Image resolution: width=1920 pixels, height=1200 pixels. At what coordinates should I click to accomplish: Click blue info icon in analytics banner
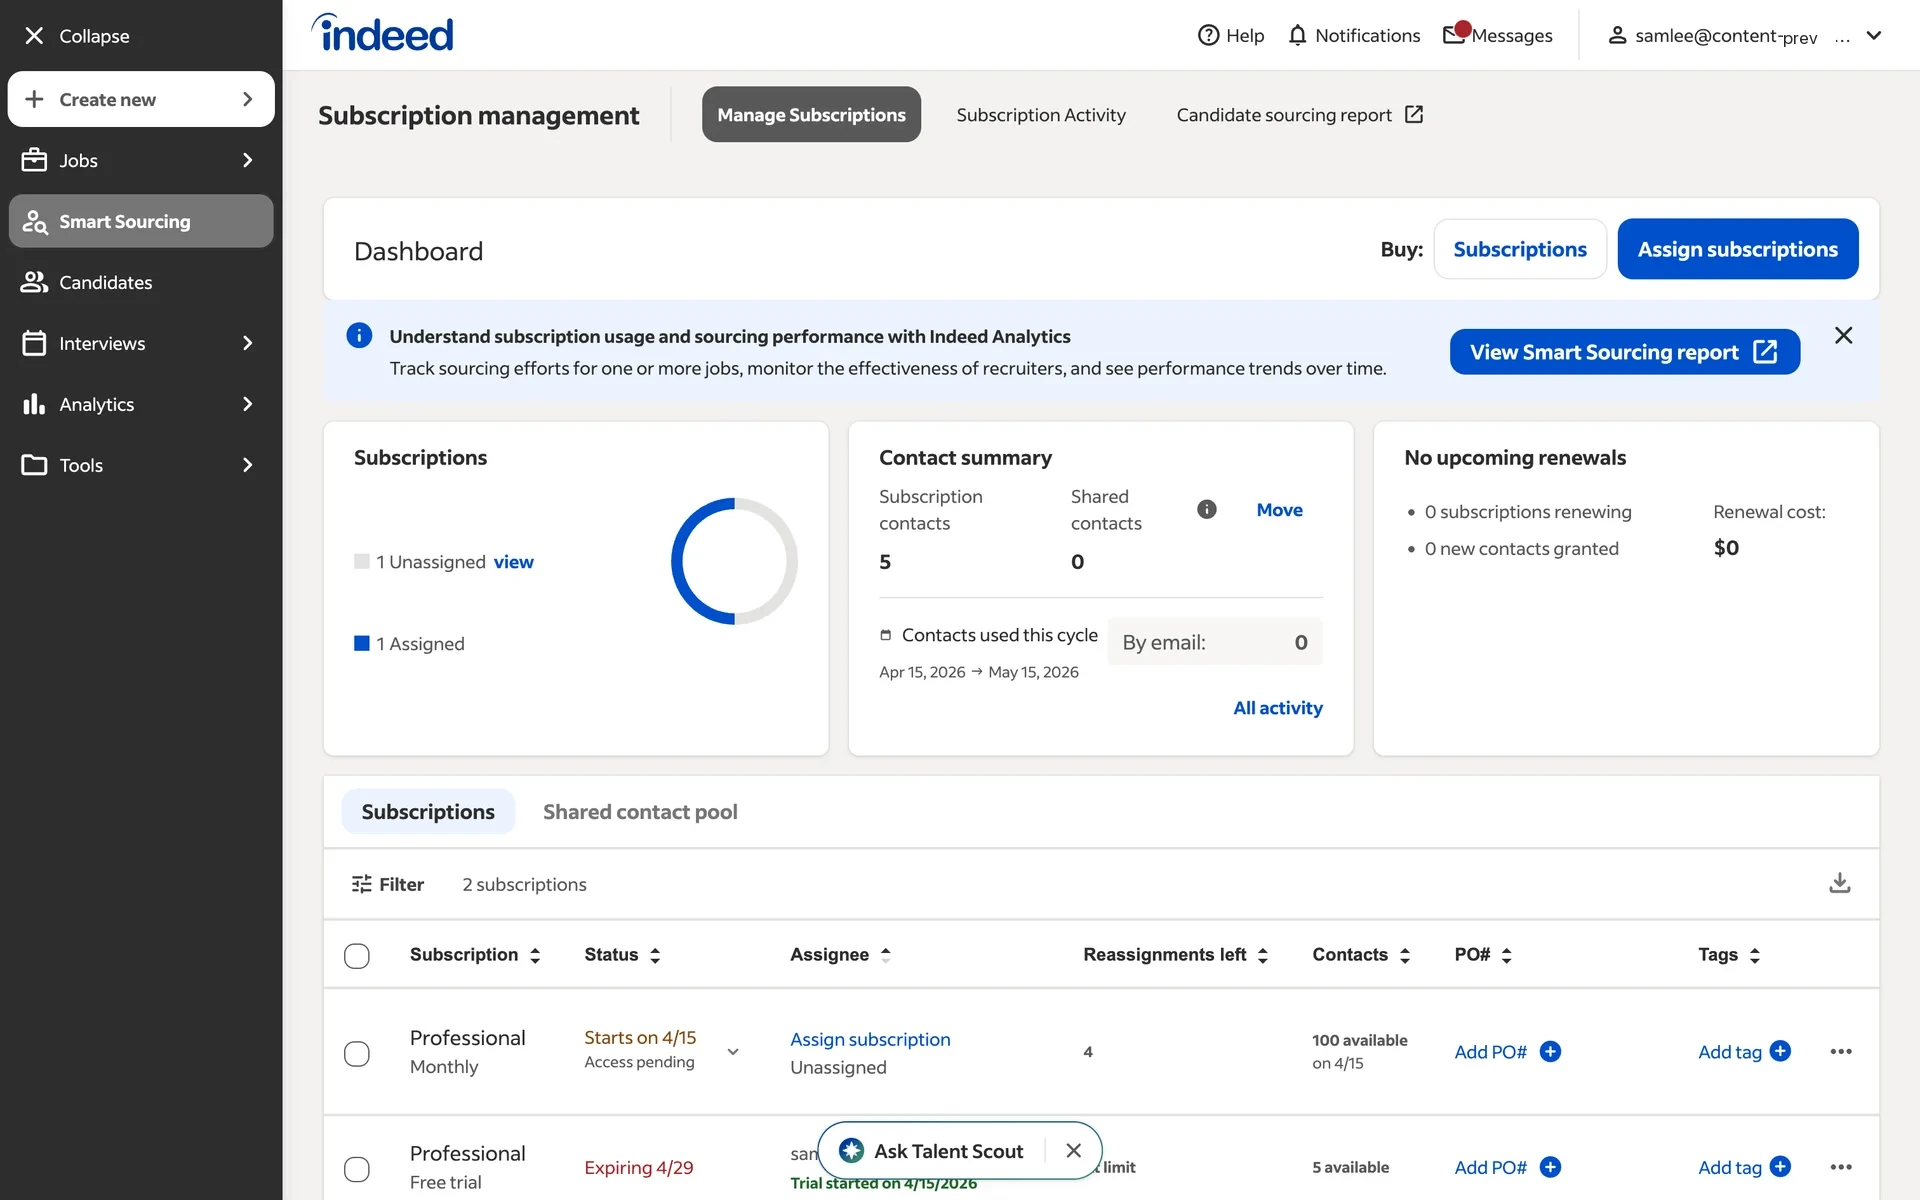[x=359, y=335]
